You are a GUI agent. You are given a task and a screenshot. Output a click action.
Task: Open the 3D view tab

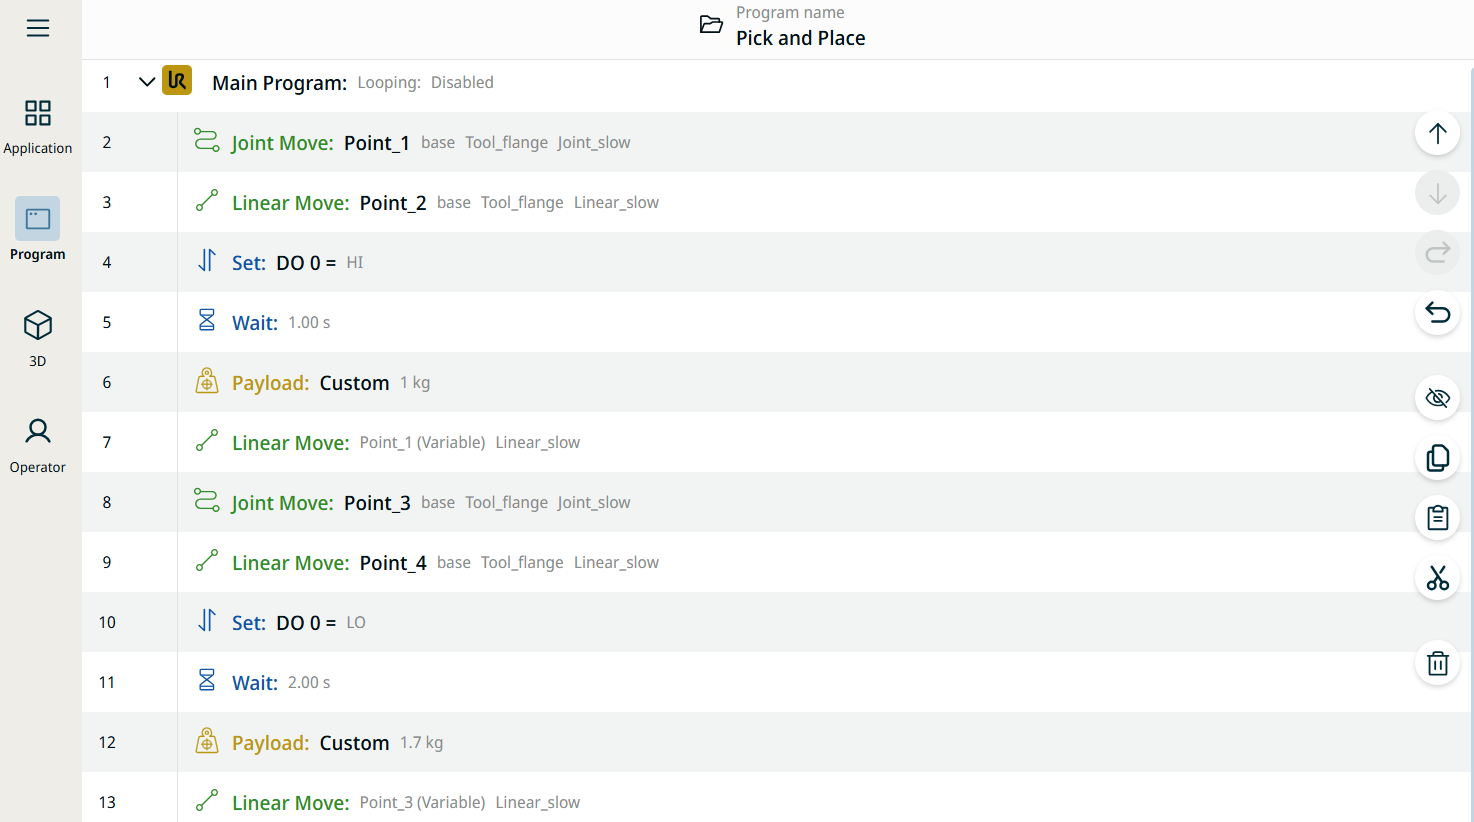[x=38, y=338]
